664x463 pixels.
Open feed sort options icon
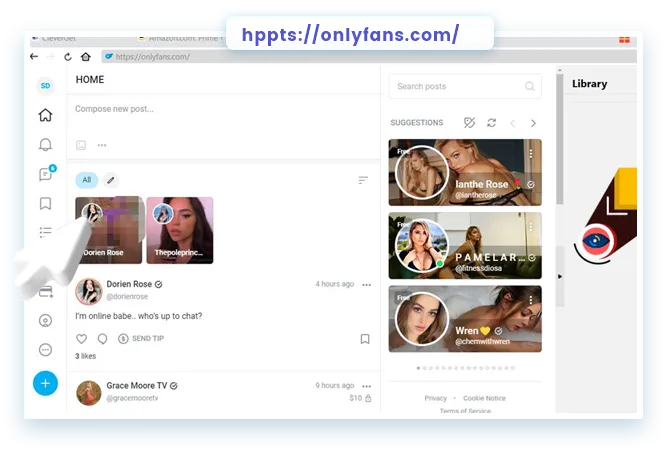coord(363,180)
